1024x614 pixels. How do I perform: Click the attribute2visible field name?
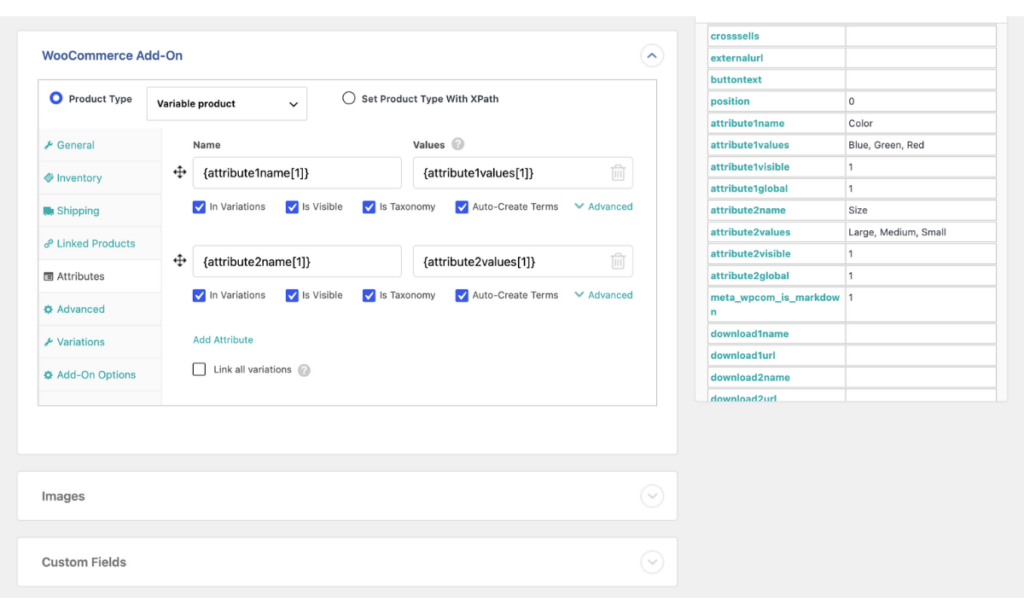[750, 253]
